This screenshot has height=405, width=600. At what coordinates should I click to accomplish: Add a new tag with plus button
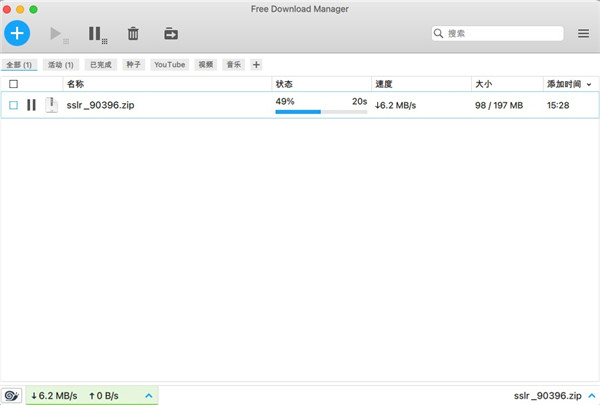[256, 64]
